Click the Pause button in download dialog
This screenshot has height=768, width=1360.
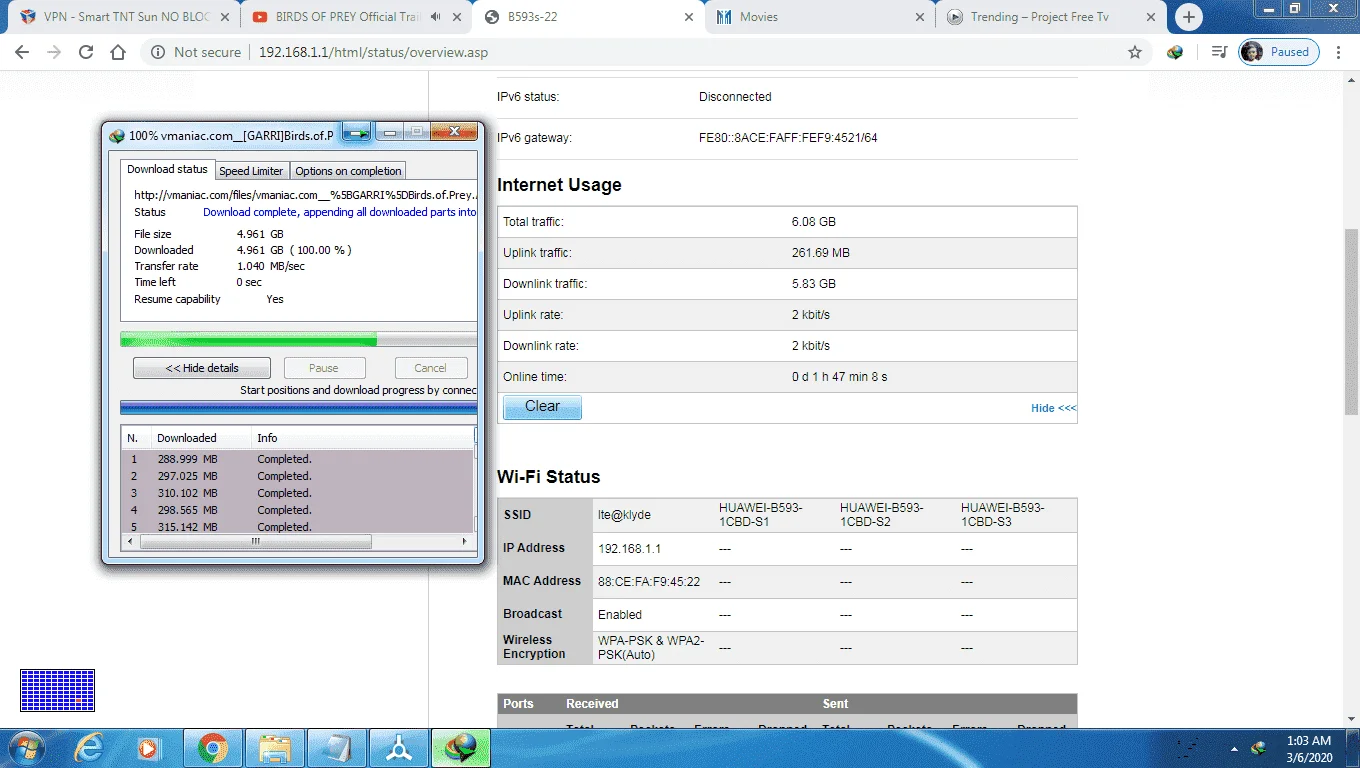click(324, 368)
